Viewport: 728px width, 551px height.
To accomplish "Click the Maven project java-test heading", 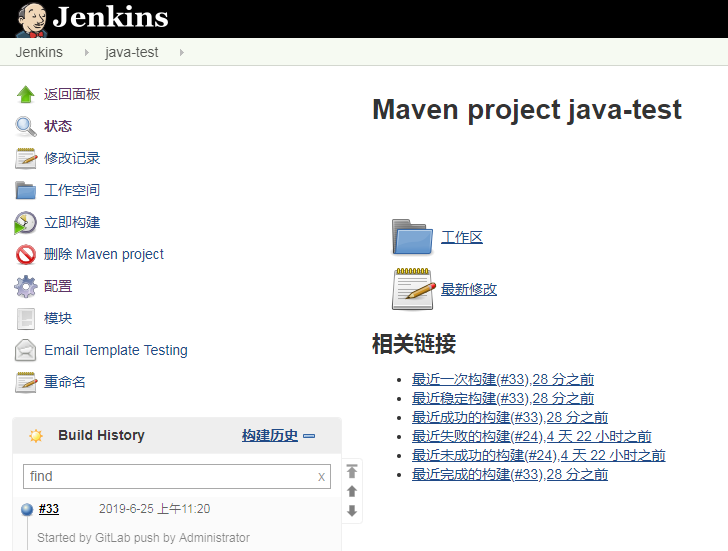I will [527, 110].
